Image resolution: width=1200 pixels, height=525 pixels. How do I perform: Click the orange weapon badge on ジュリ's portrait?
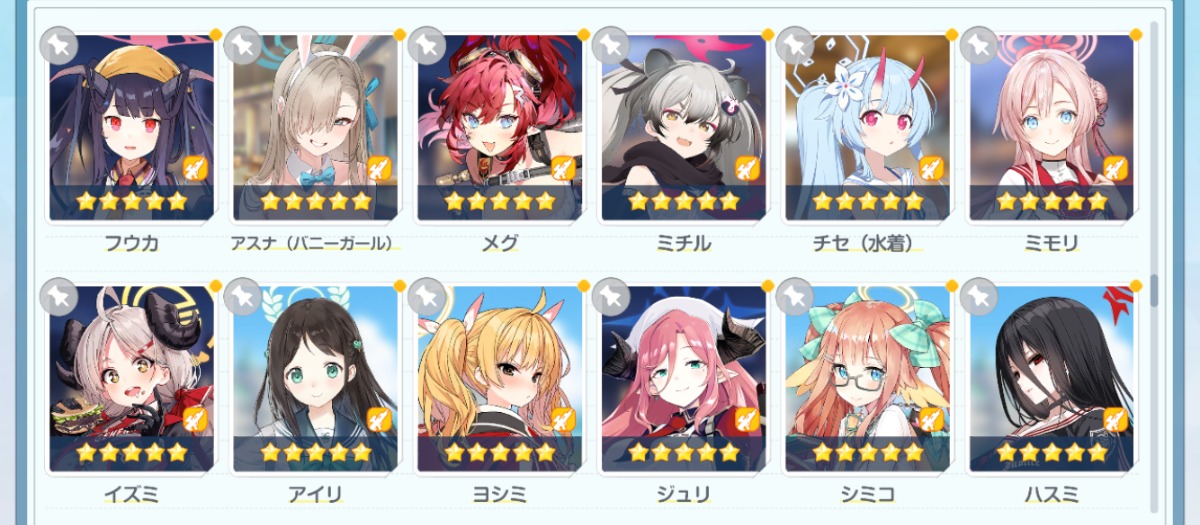click(747, 419)
